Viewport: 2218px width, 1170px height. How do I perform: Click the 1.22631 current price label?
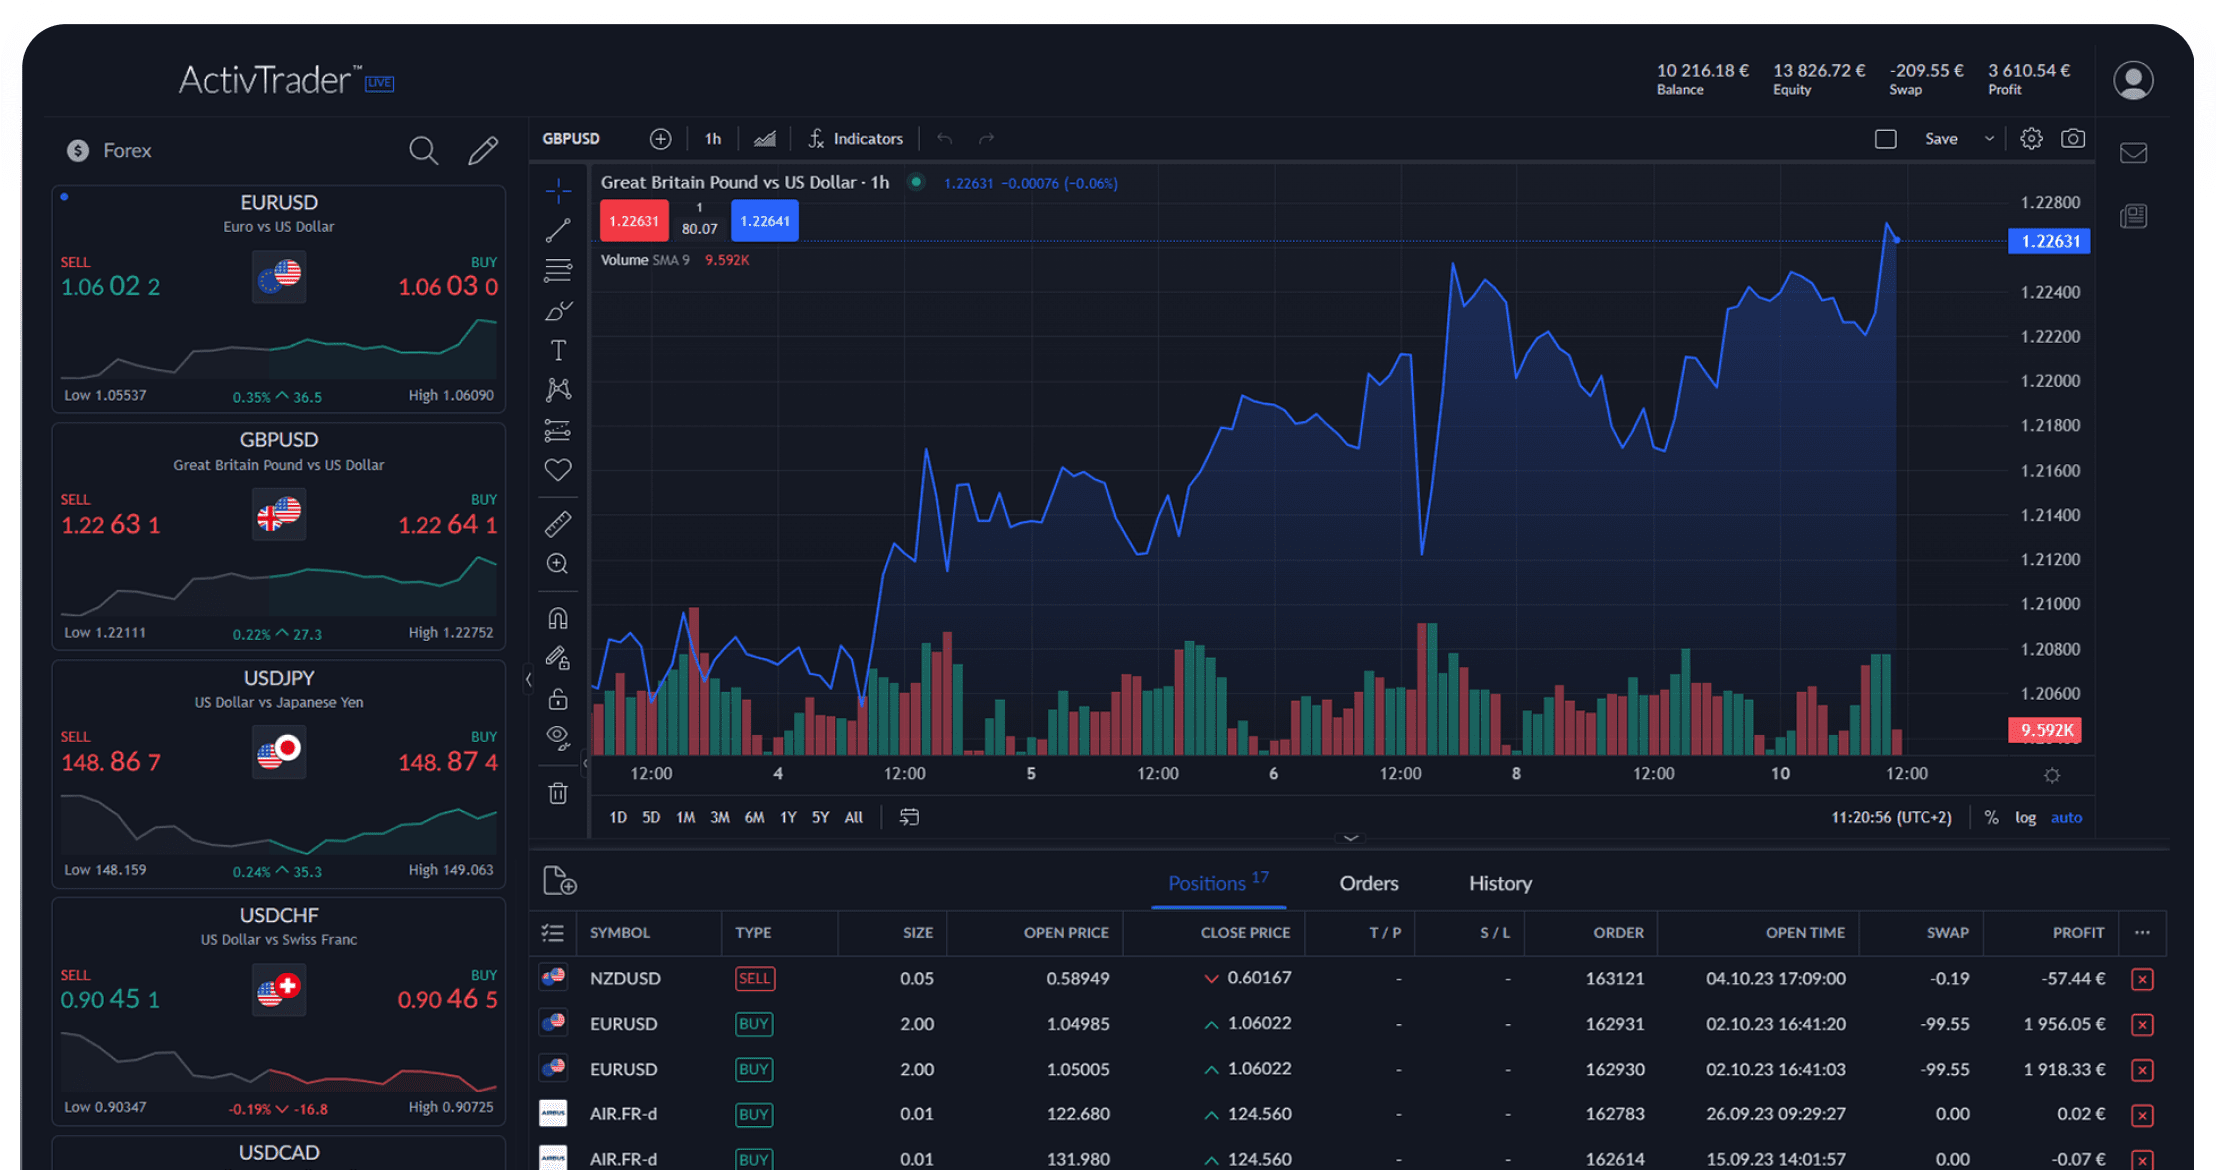tap(2049, 241)
